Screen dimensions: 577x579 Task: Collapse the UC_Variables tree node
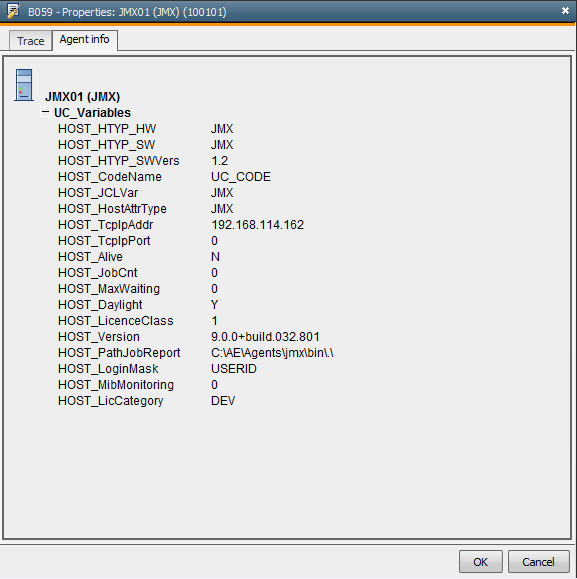[x=45, y=112]
